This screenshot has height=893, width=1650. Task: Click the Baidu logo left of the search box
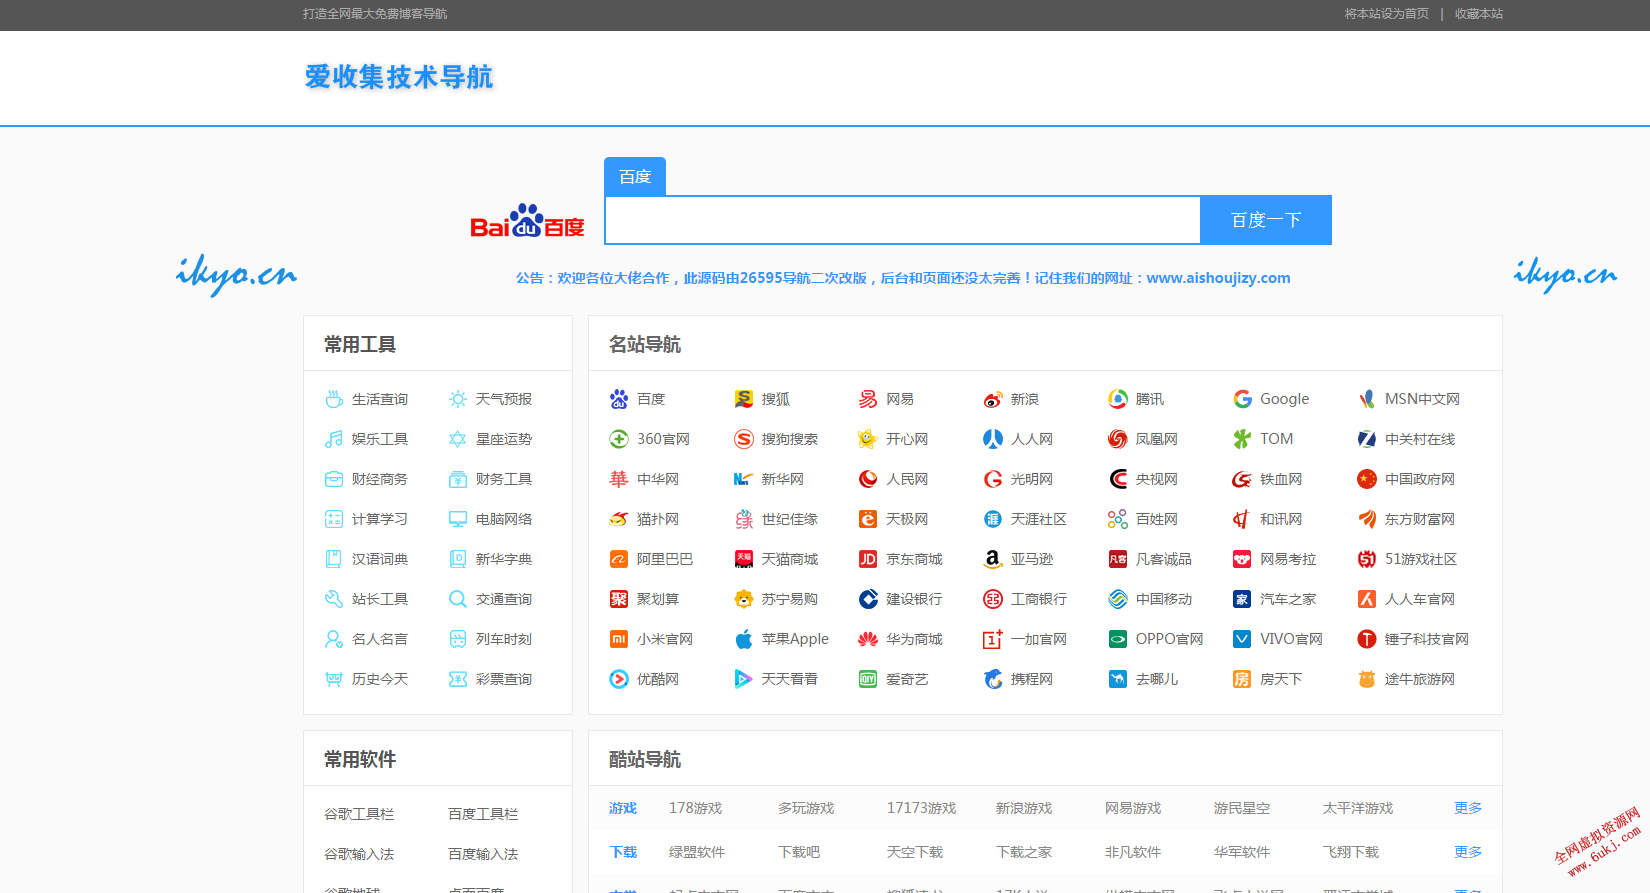click(527, 221)
